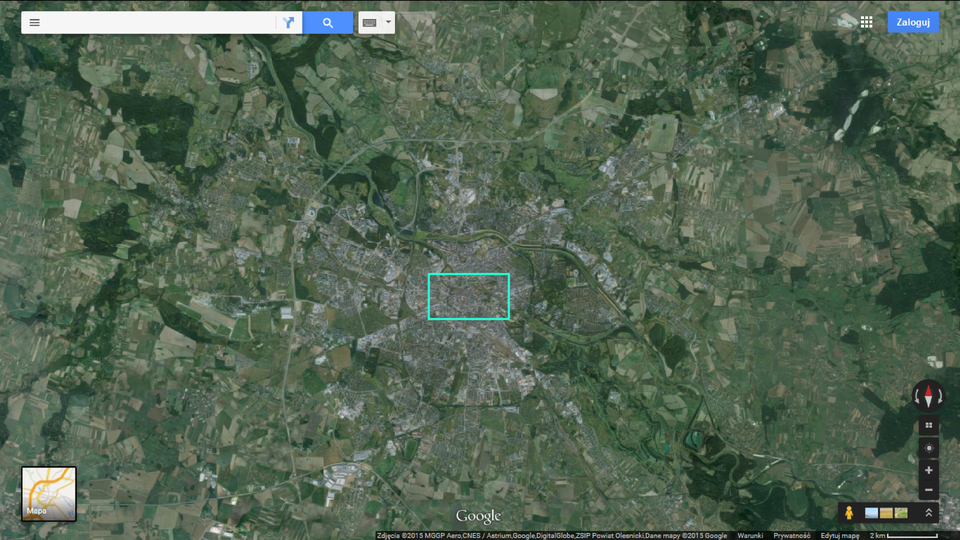This screenshot has height=540, width=960.
Task: Show my location on map
Action: pyautogui.click(x=928, y=448)
